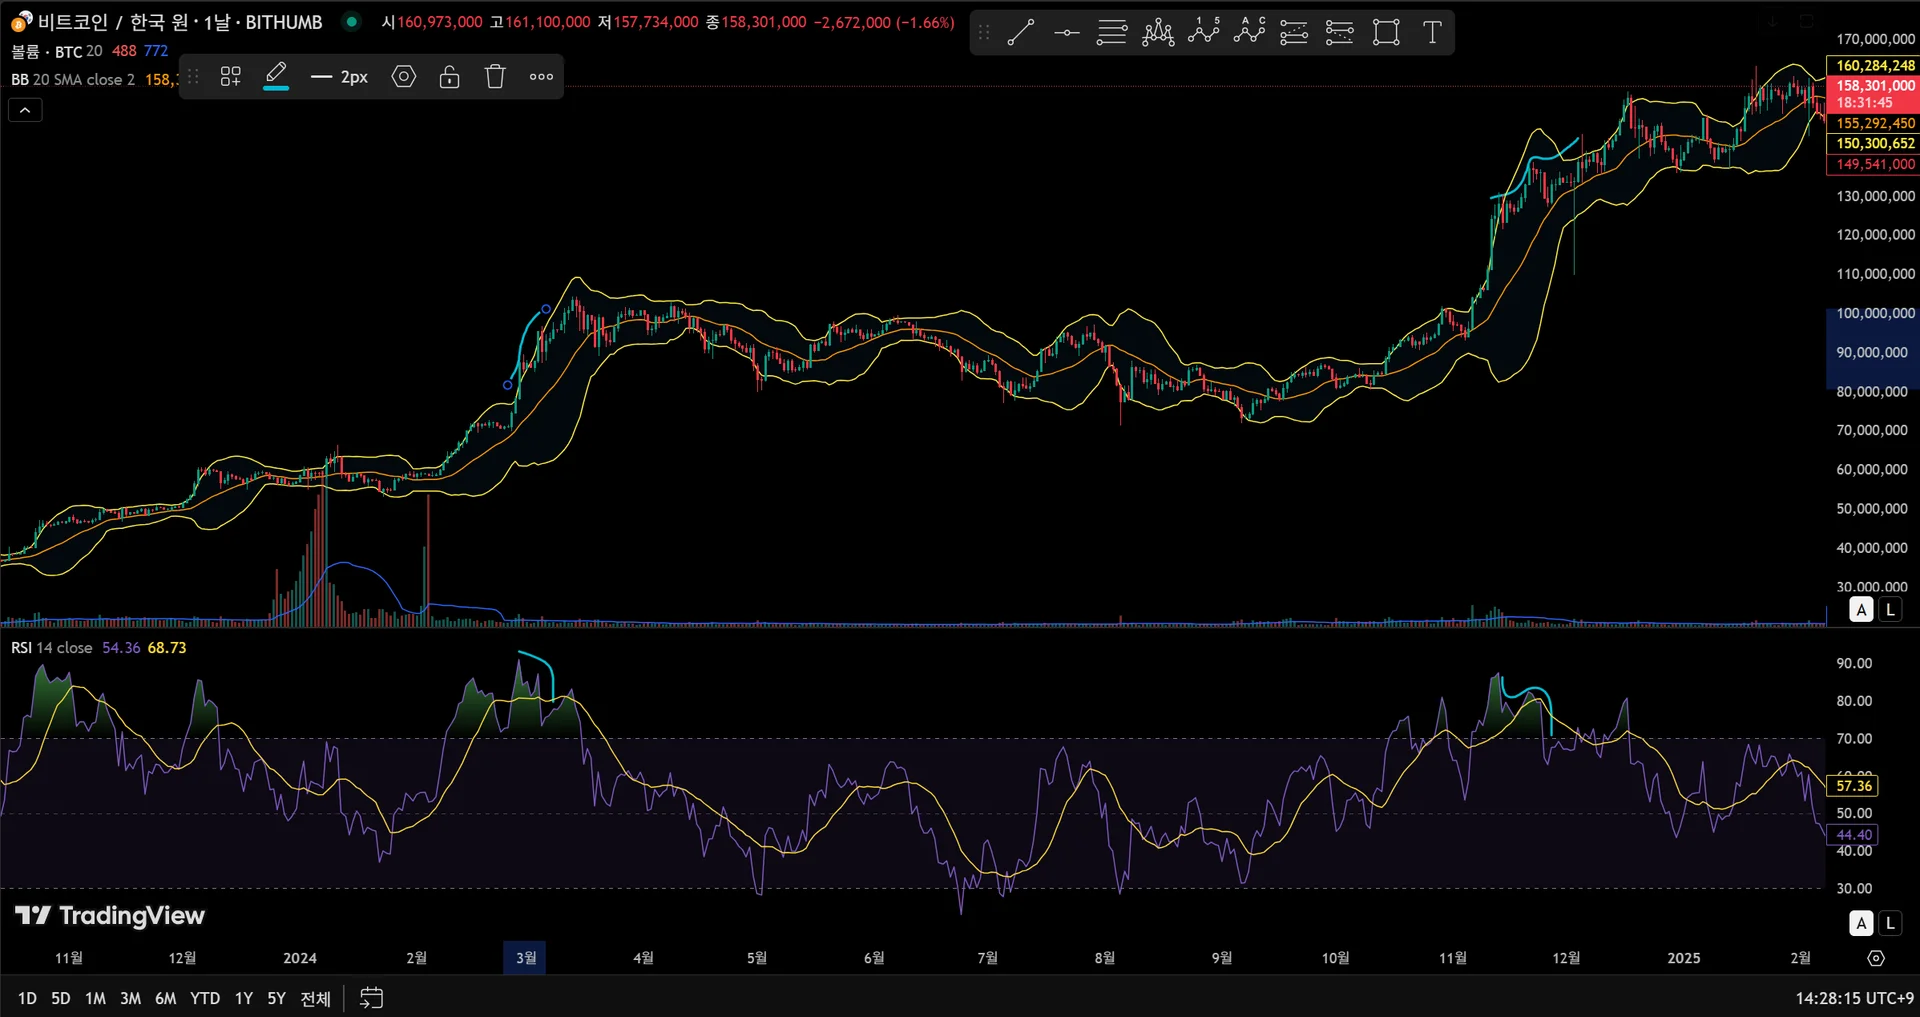Image resolution: width=1920 pixels, height=1017 pixels.
Task: Collapse the indicator legend with chevron
Action: coord(25,110)
